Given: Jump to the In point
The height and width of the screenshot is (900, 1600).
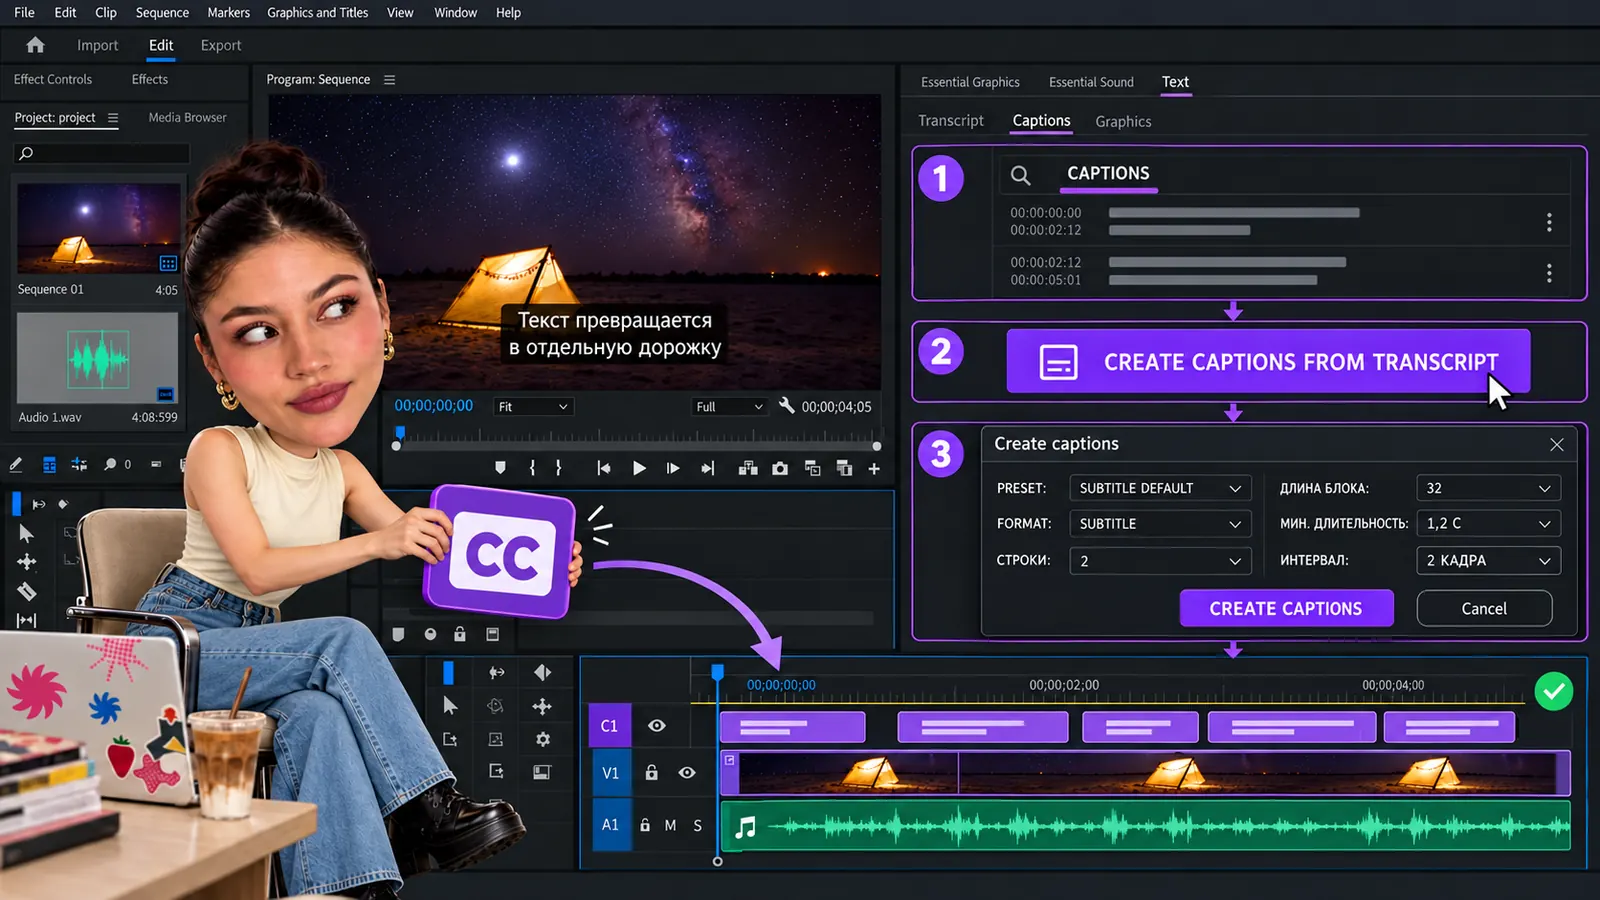Looking at the screenshot, I should pos(603,468).
